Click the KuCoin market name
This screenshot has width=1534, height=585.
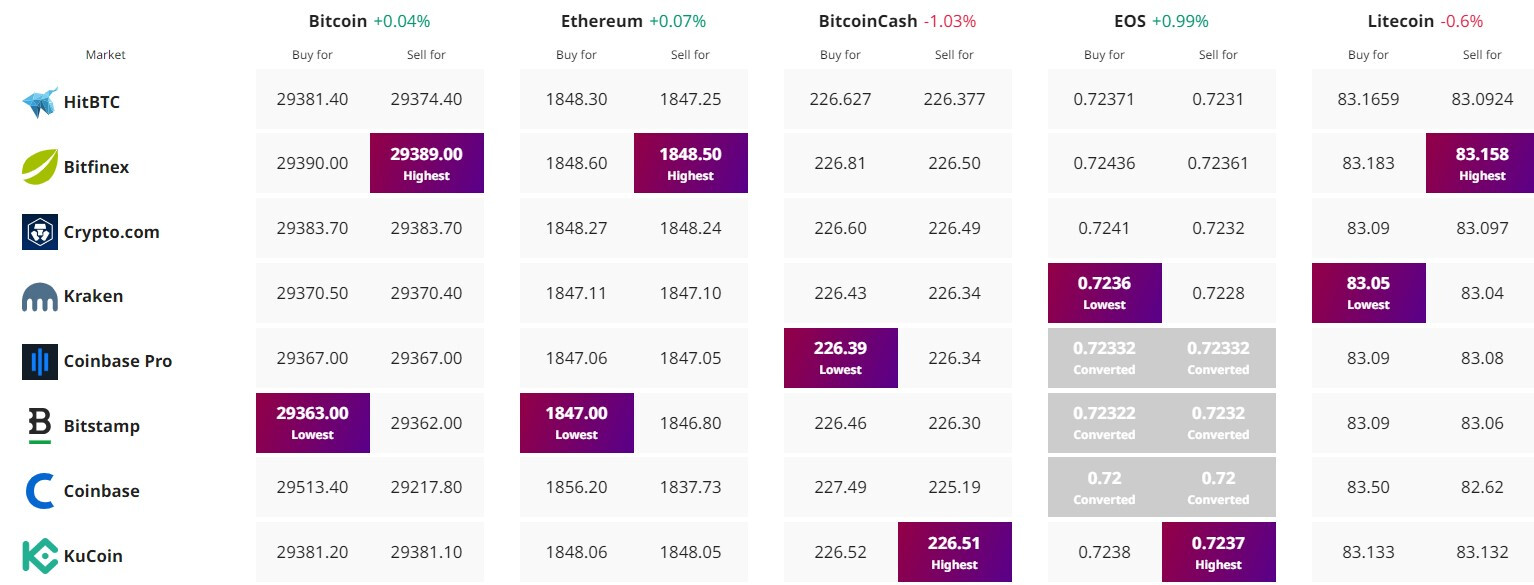pyautogui.click(x=93, y=556)
